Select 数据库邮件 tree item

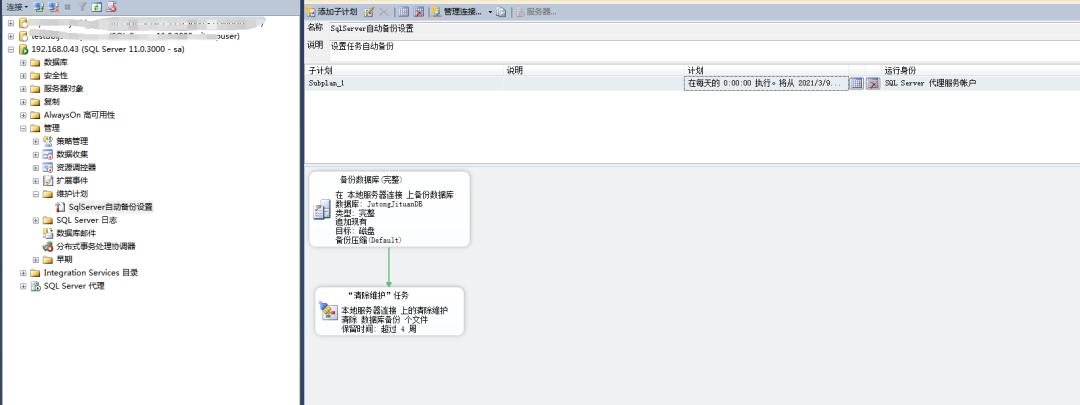point(76,233)
